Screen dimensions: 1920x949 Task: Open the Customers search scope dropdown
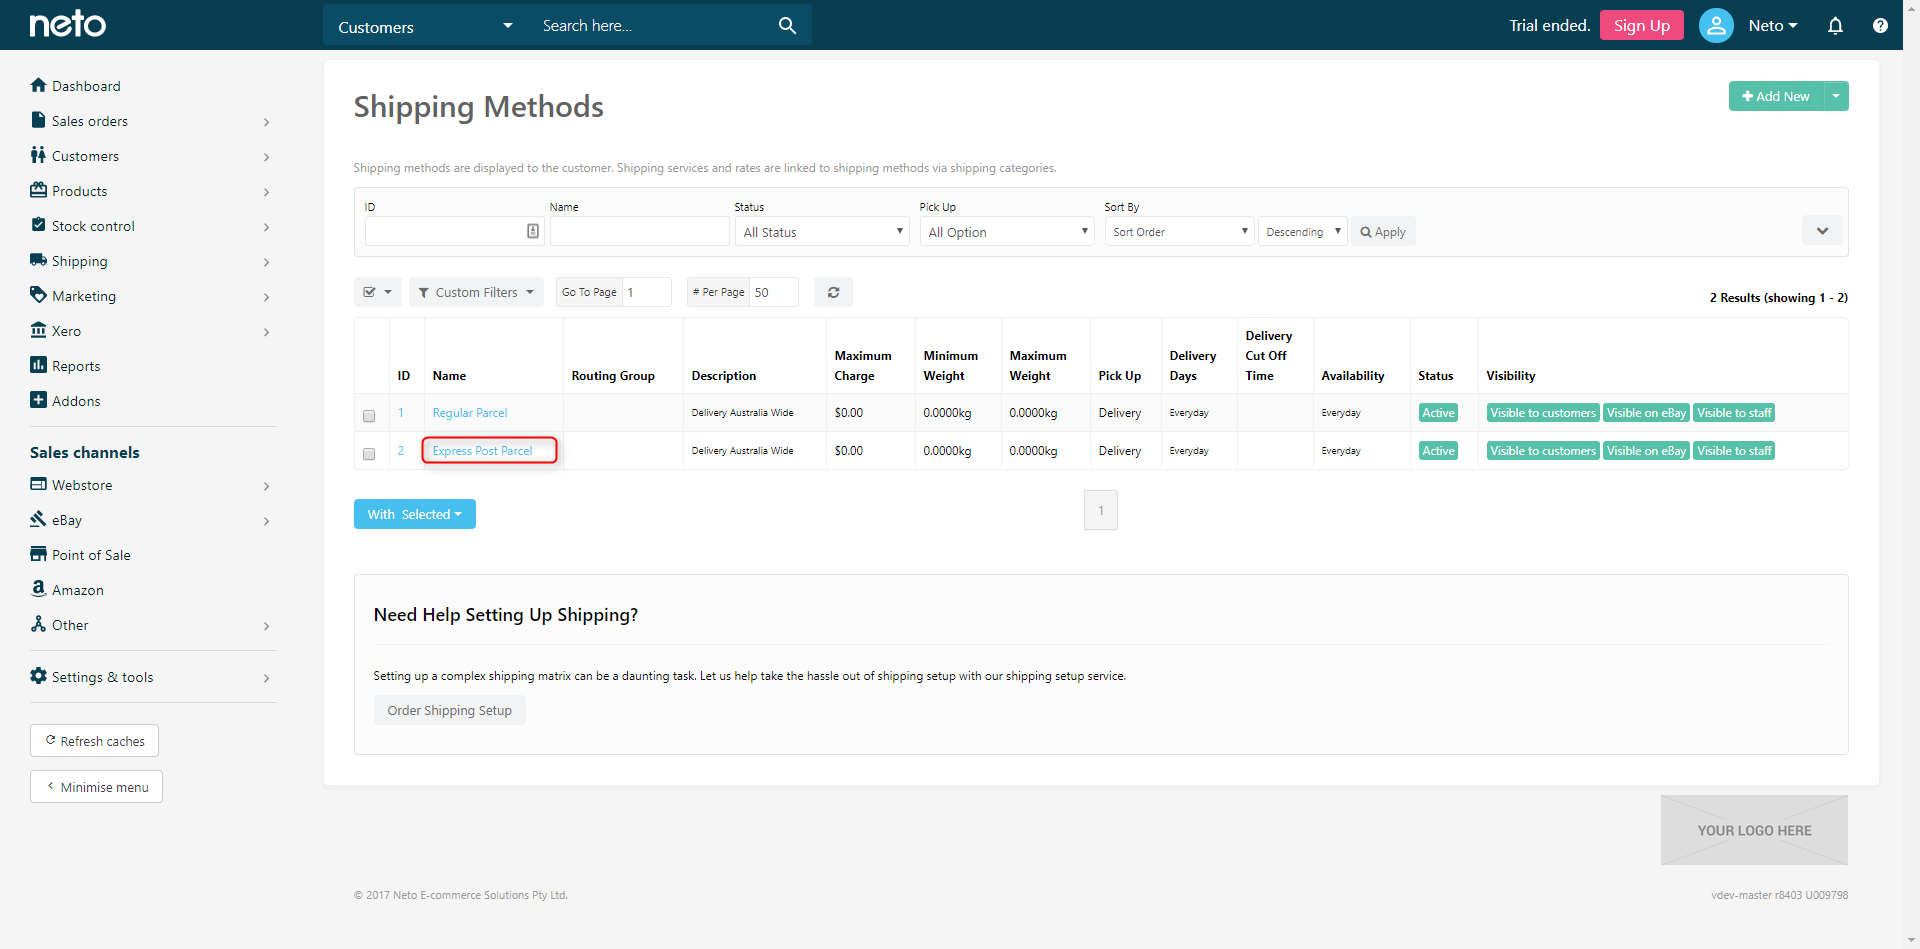[x=425, y=26]
